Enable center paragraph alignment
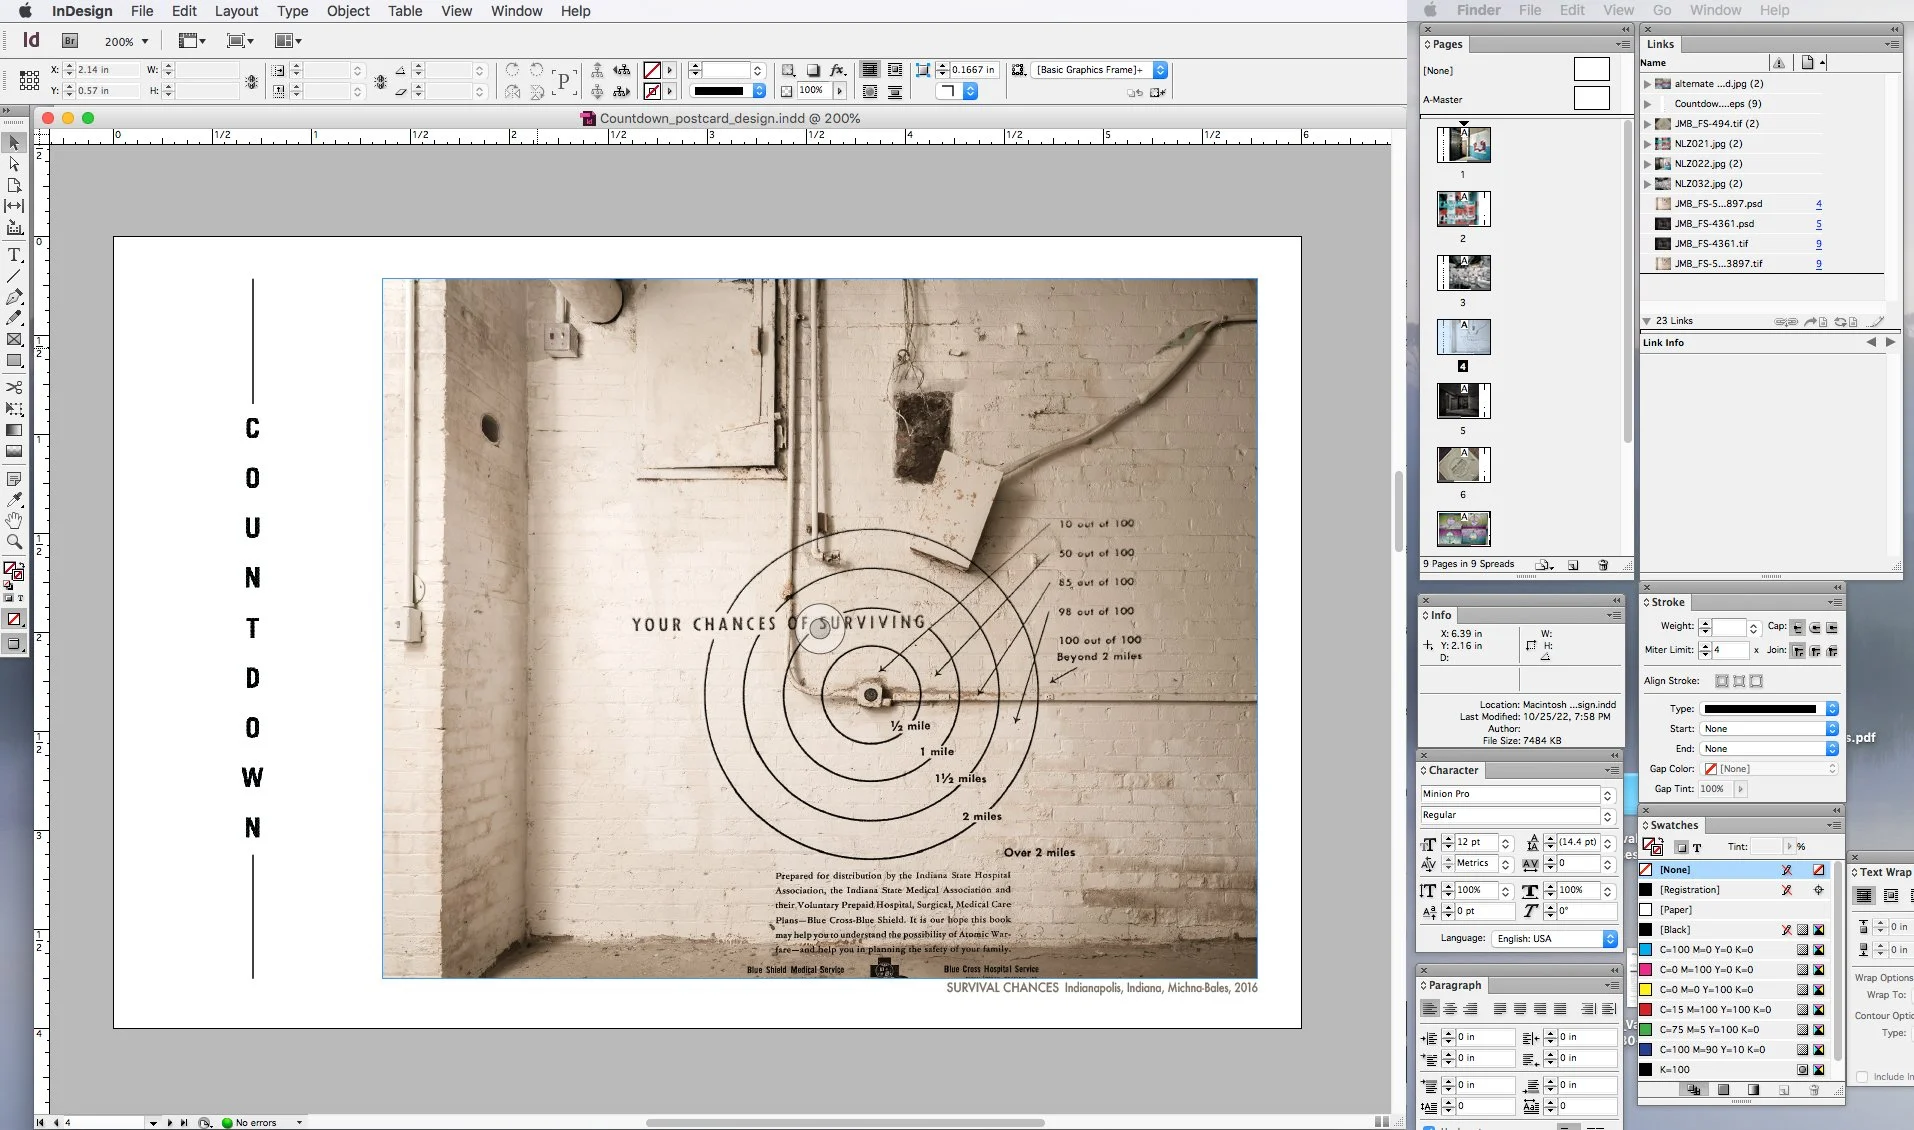1914x1130 pixels. (x=1450, y=1009)
